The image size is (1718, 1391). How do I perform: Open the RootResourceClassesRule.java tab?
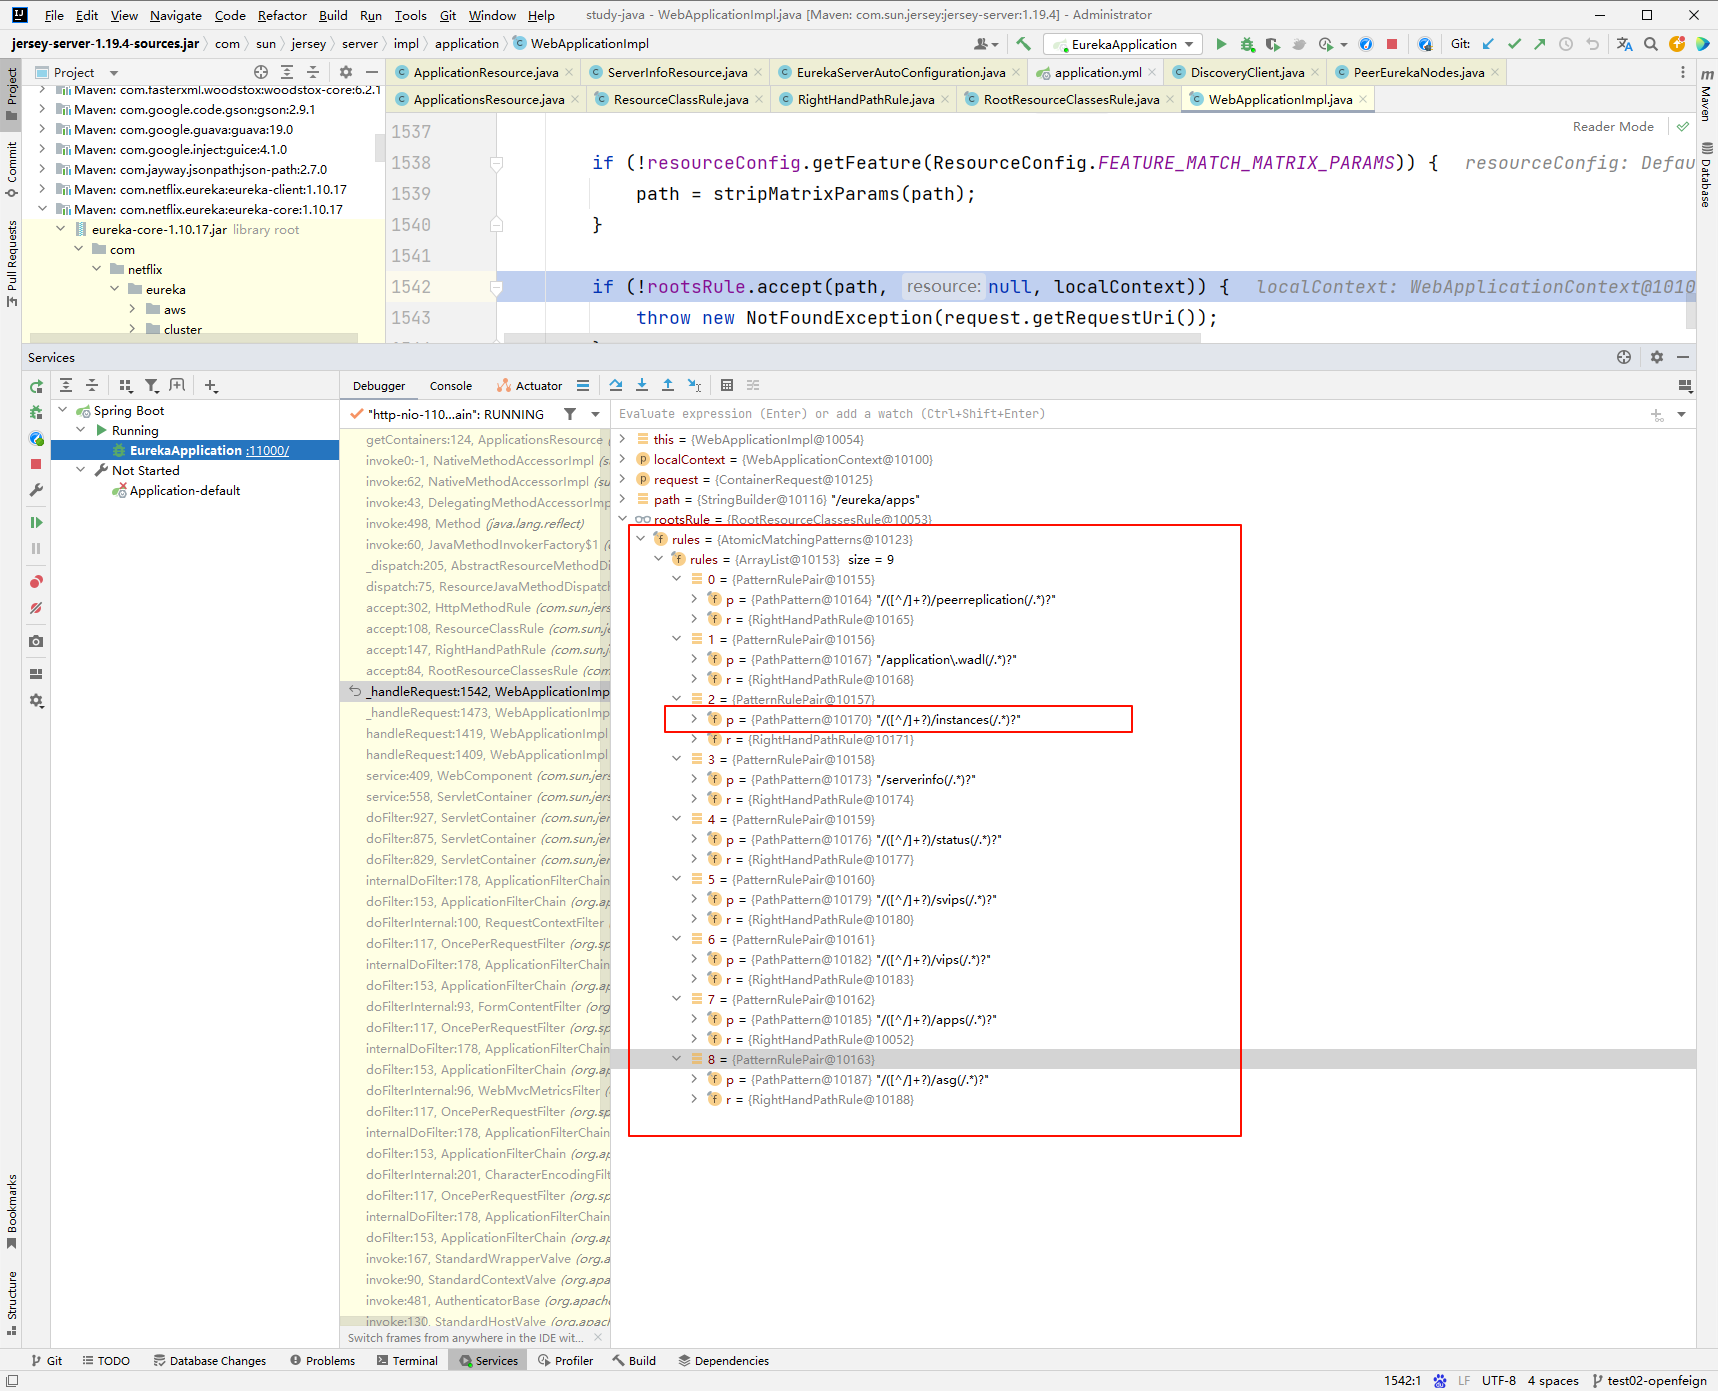click(1071, 99)
